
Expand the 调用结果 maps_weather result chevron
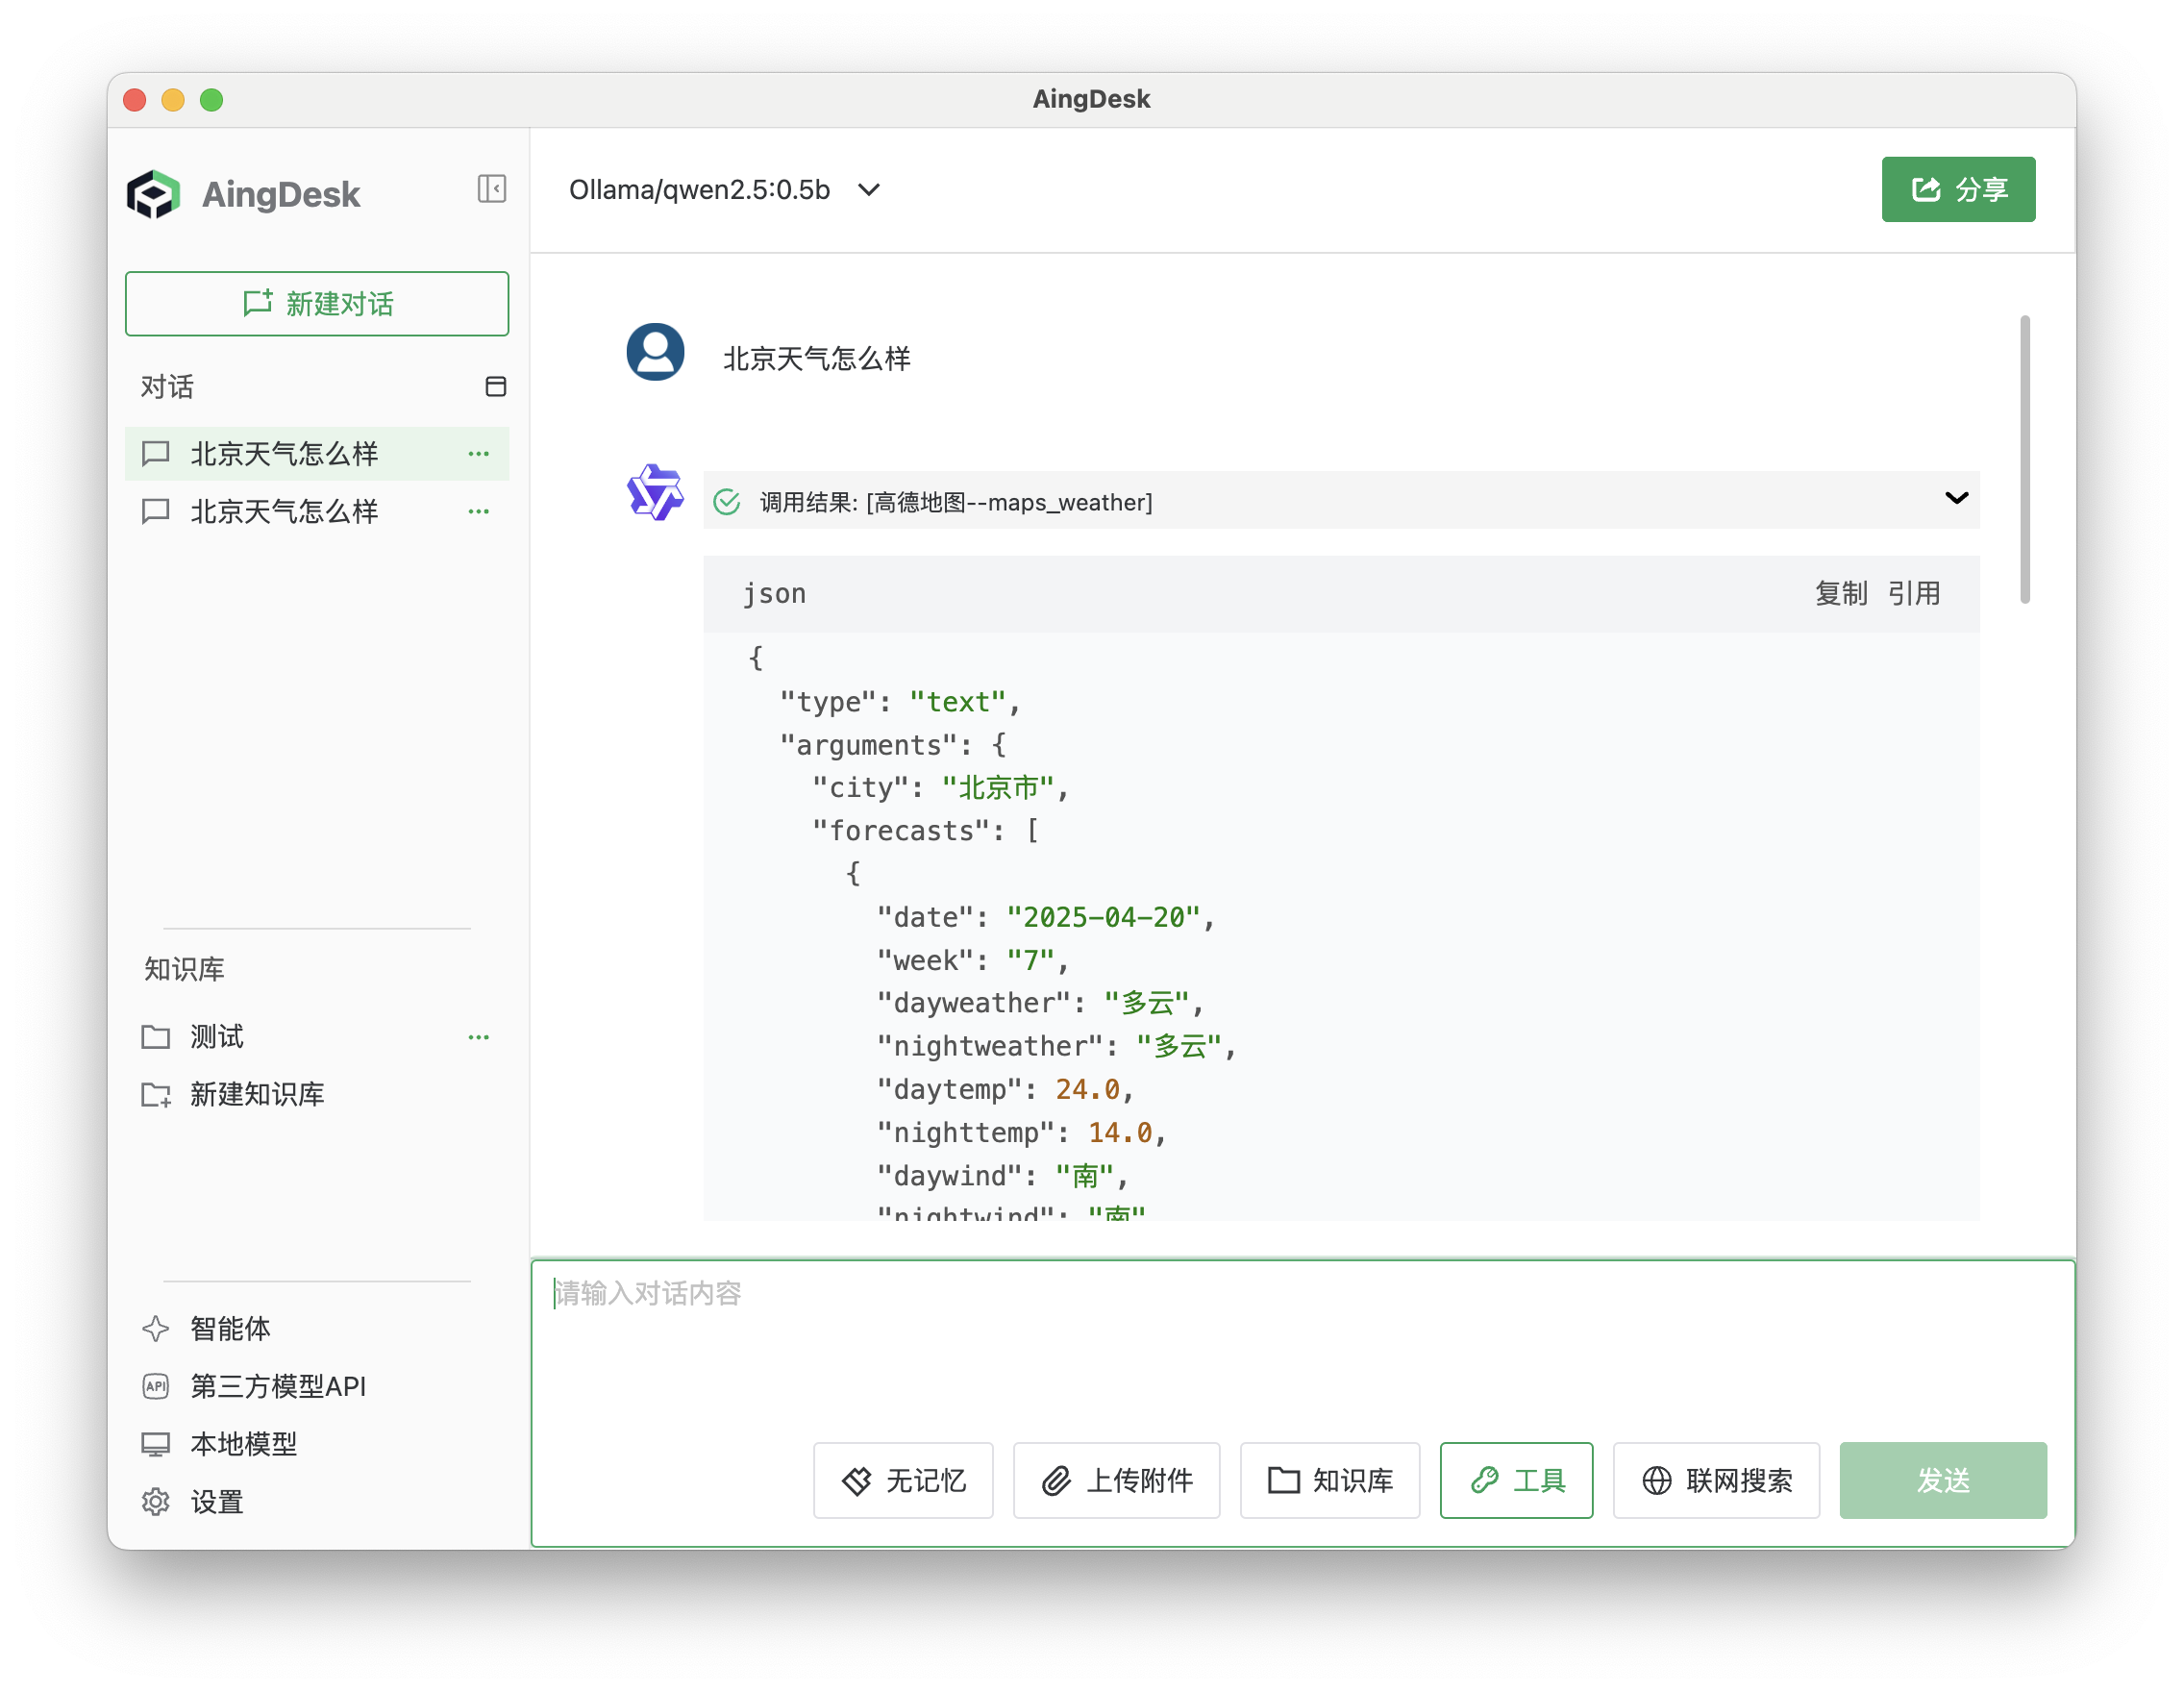1956,498
